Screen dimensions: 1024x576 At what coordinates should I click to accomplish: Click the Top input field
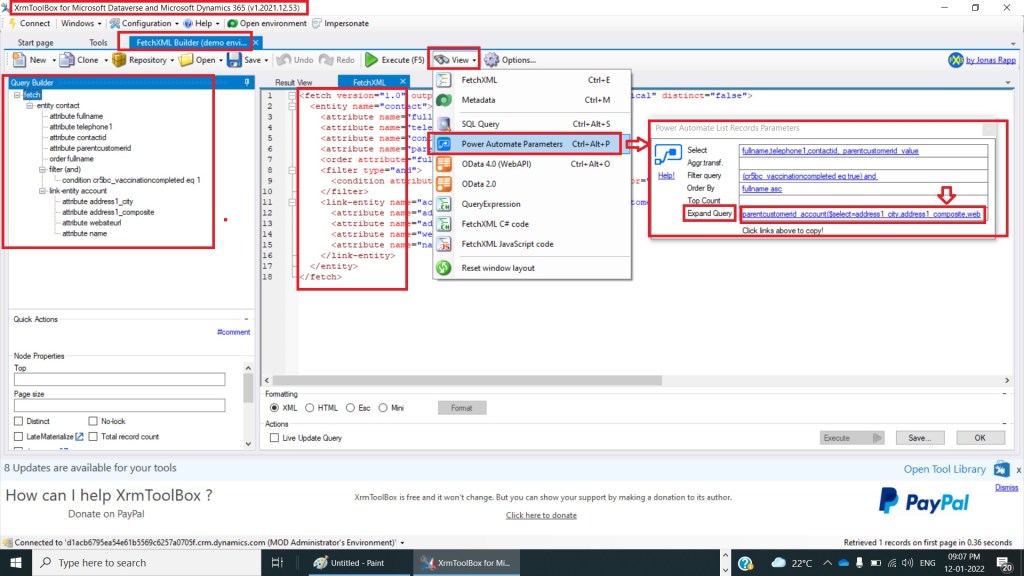pyautogui.click(x=119, y=380)
